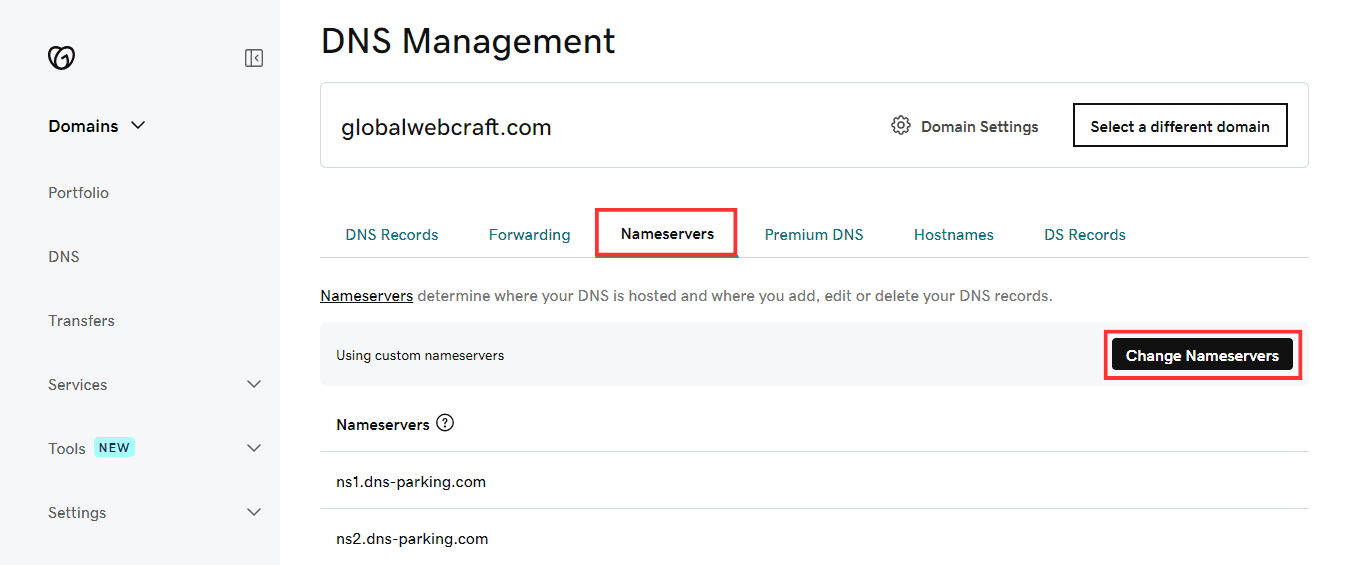Switch to the DS Records tab
The height and width of the screenshot is (565, 1349).
[x=1084, y=235]
